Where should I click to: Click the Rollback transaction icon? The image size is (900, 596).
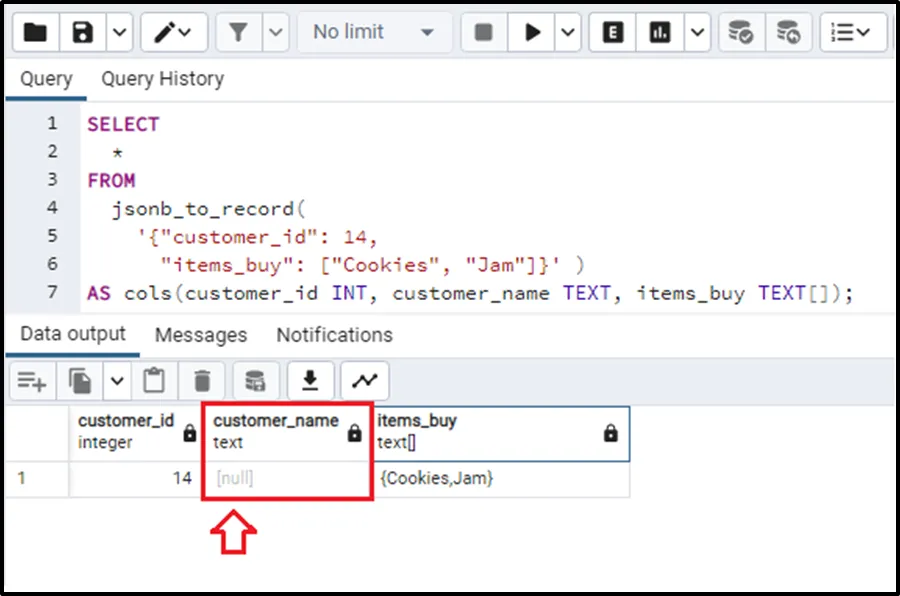click(789, 33)
